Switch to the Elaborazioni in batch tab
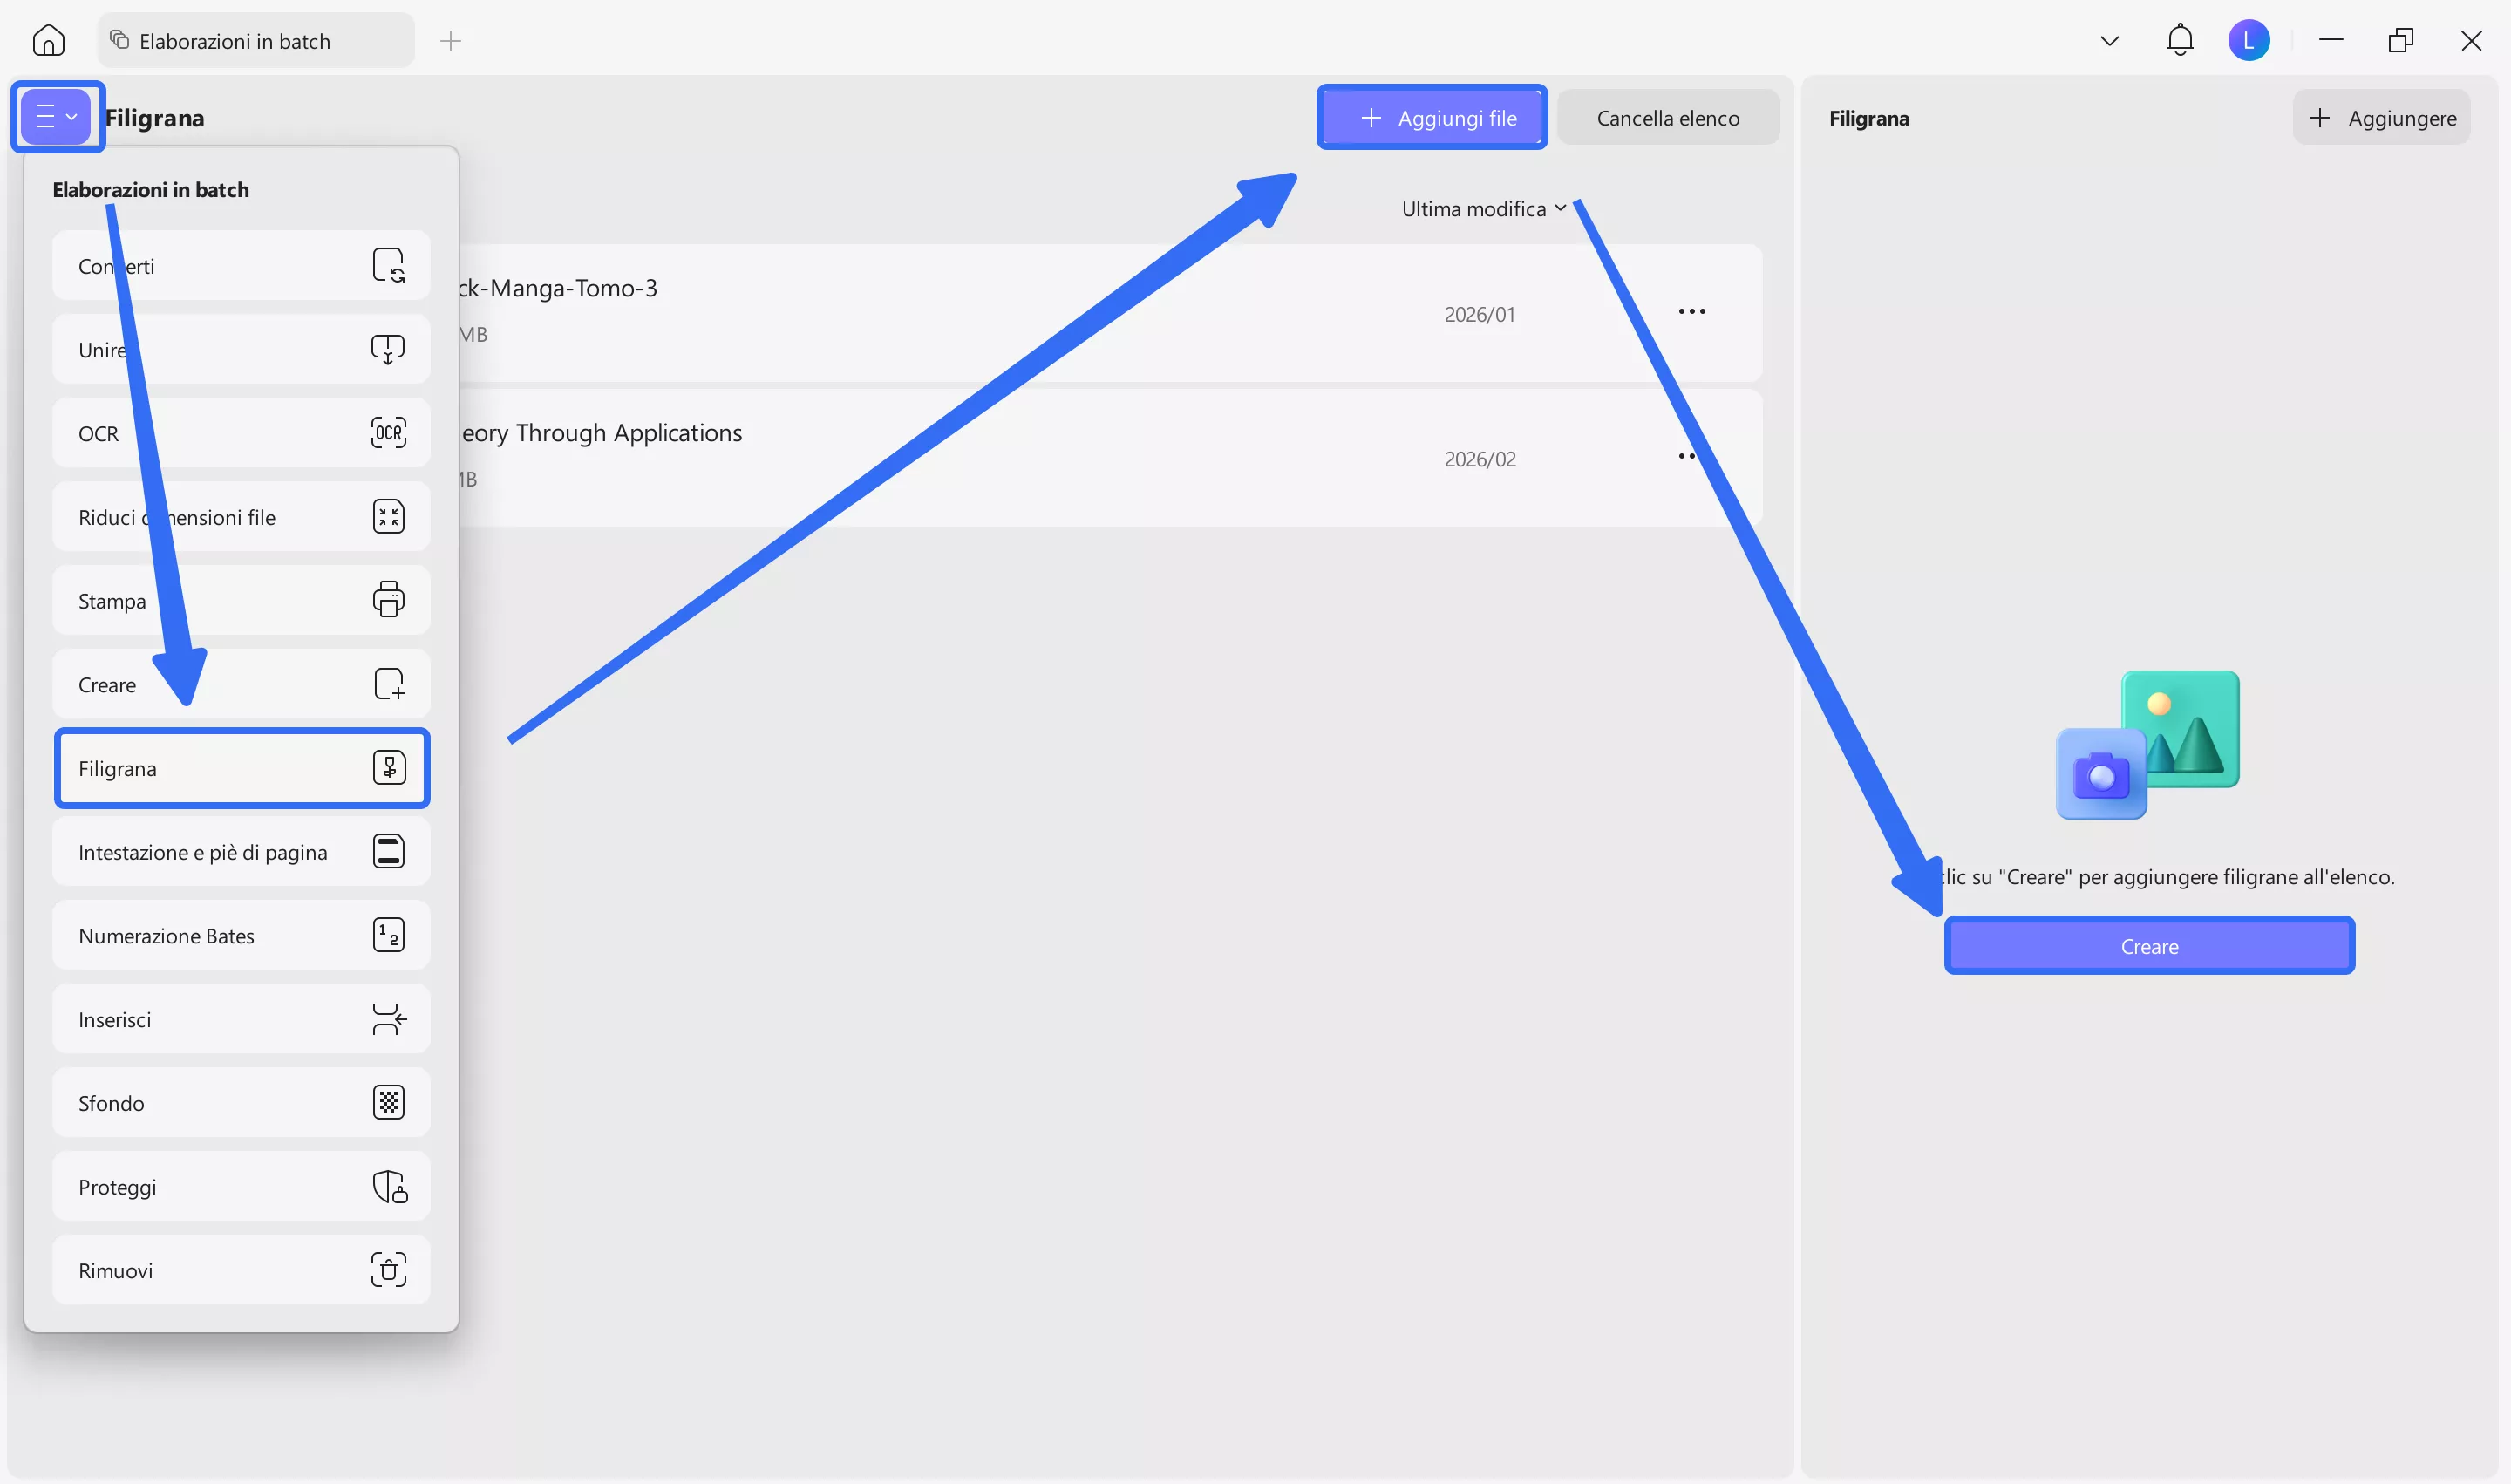2511x1484 pixels. click(x=255, y=41)
